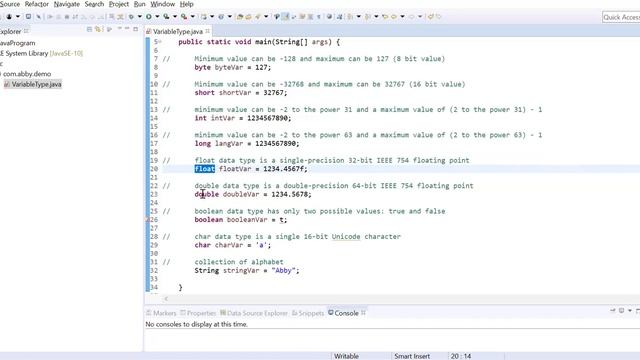Click 'booleanVar' on line 26
This screenshot has width=640, height=360.
tap(247, 220)
